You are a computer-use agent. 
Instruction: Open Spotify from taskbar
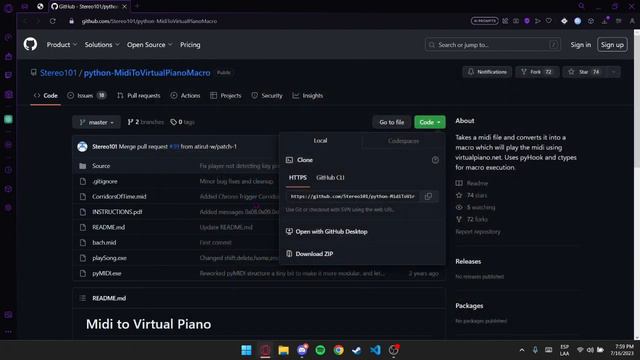[x=320, y=350]
